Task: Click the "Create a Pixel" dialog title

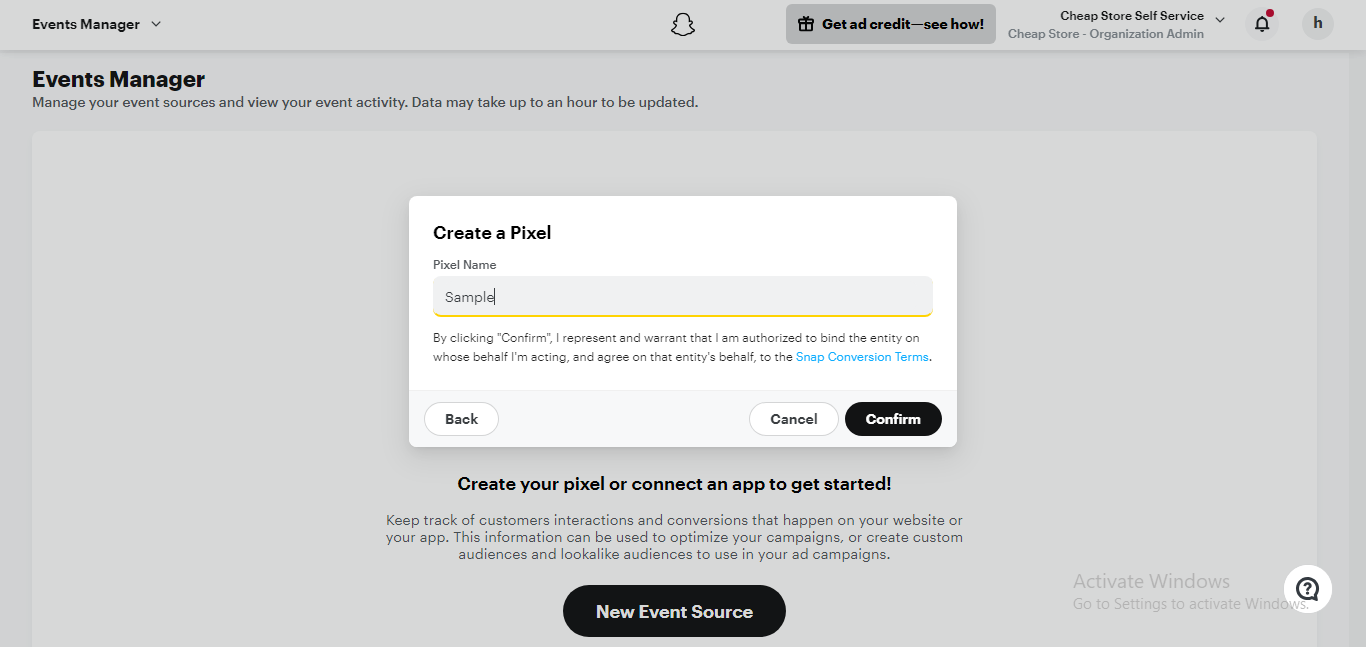Action: (492, 233)
